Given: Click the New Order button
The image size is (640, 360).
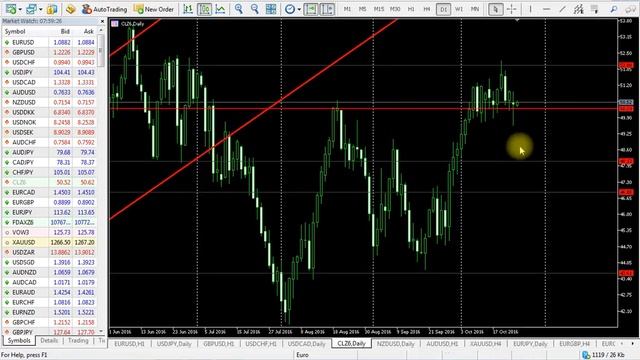Looking at the screenshot, I should [154, 9].
